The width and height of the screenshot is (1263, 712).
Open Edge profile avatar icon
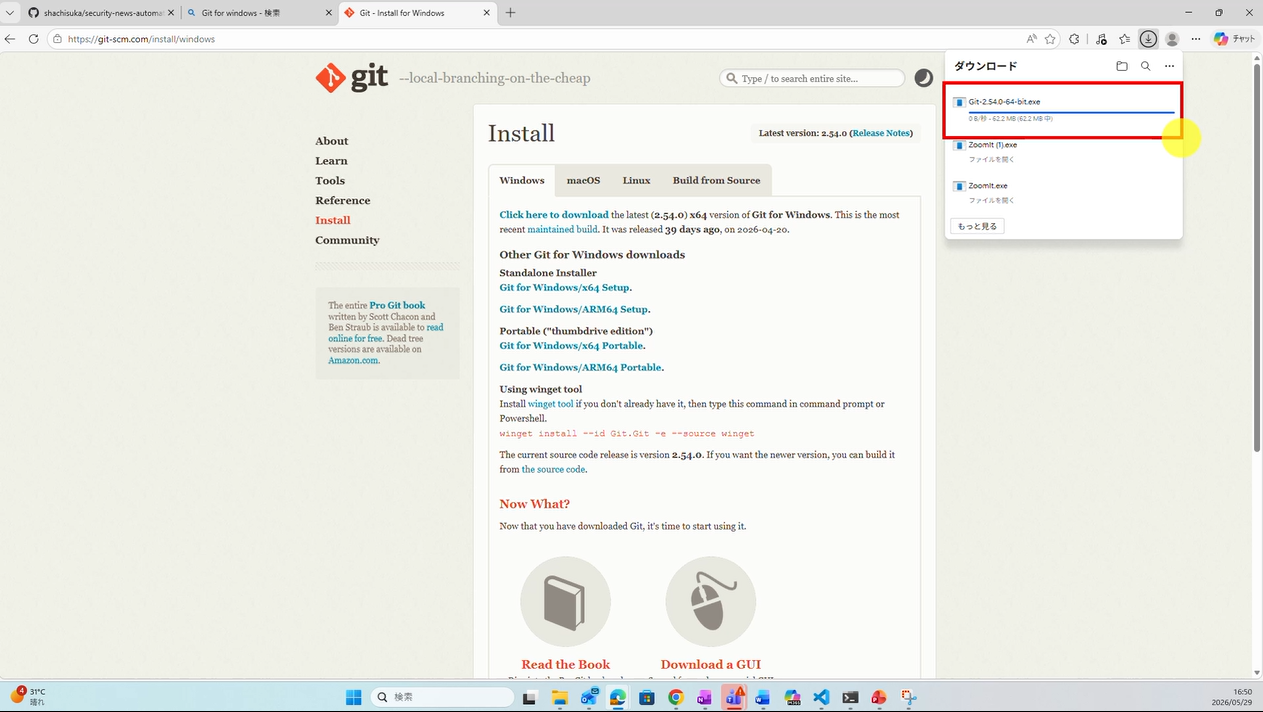pos(1172,39)
